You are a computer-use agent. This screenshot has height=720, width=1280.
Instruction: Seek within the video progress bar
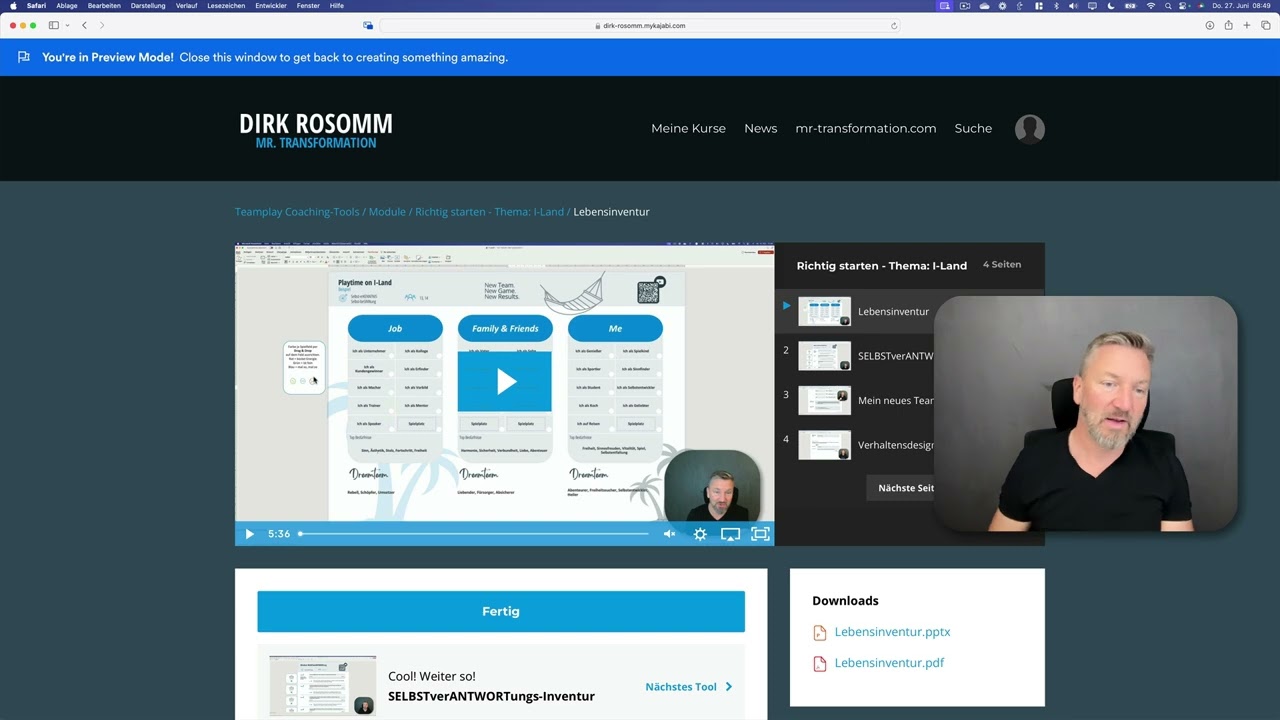coord(474,534)
